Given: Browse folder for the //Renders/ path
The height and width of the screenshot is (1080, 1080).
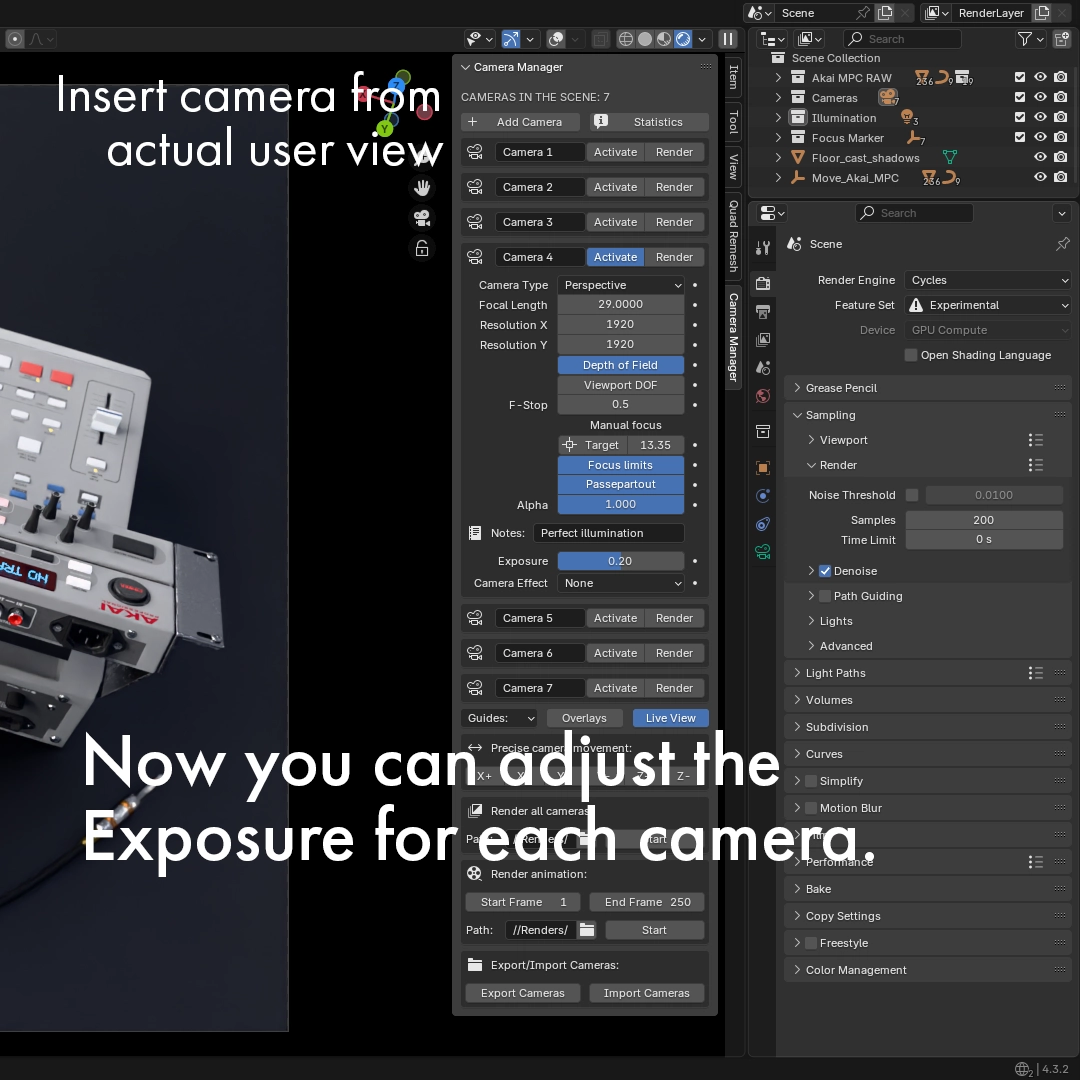Looking at the screenshot, I should 587,930.
